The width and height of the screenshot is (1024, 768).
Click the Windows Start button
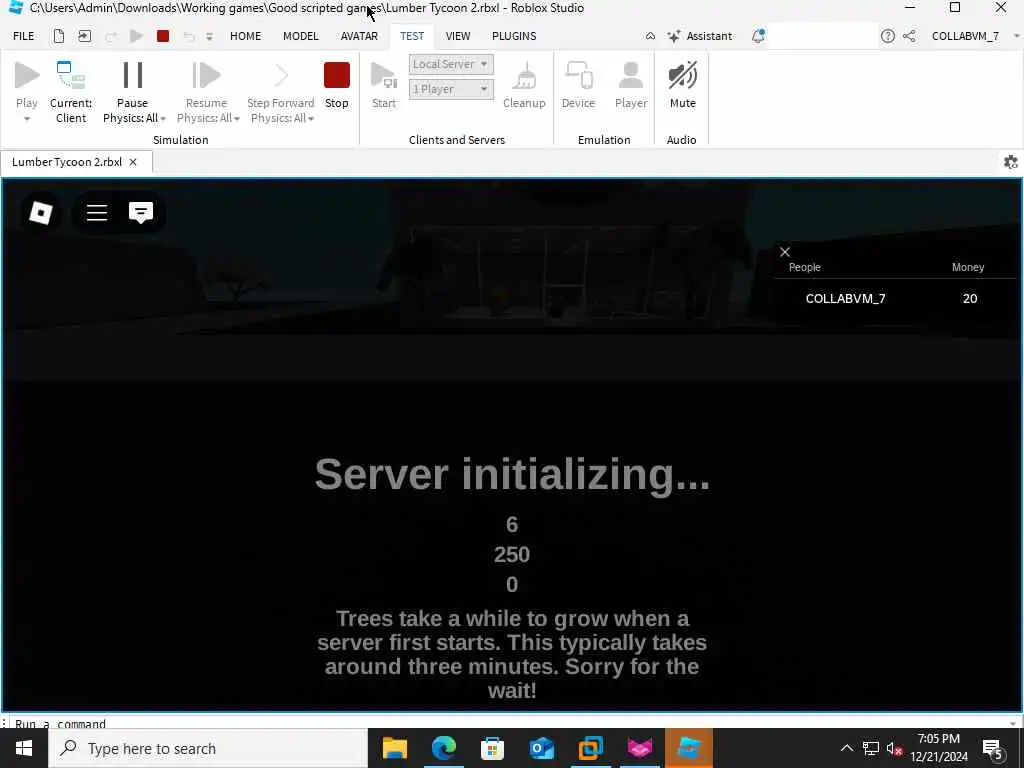pyautogui.click(x=24, y=748)
